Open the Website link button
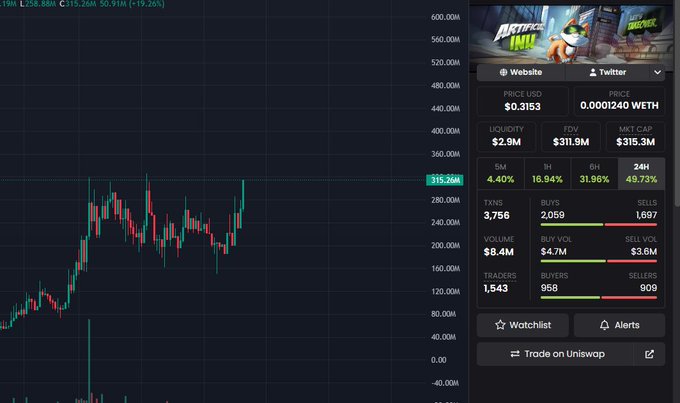This screenshot has width=680, height=403. click(x=521, y=72)
